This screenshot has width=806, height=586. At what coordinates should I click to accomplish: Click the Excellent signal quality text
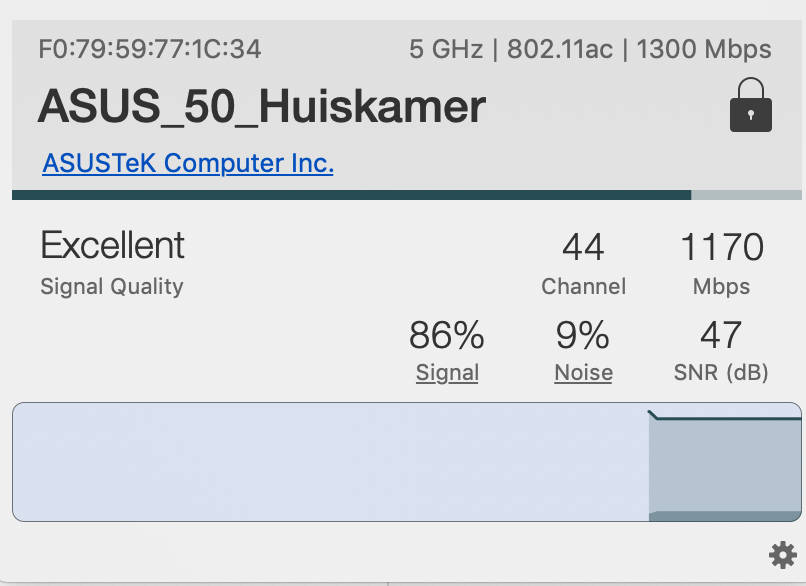click(x=112, y=245)
